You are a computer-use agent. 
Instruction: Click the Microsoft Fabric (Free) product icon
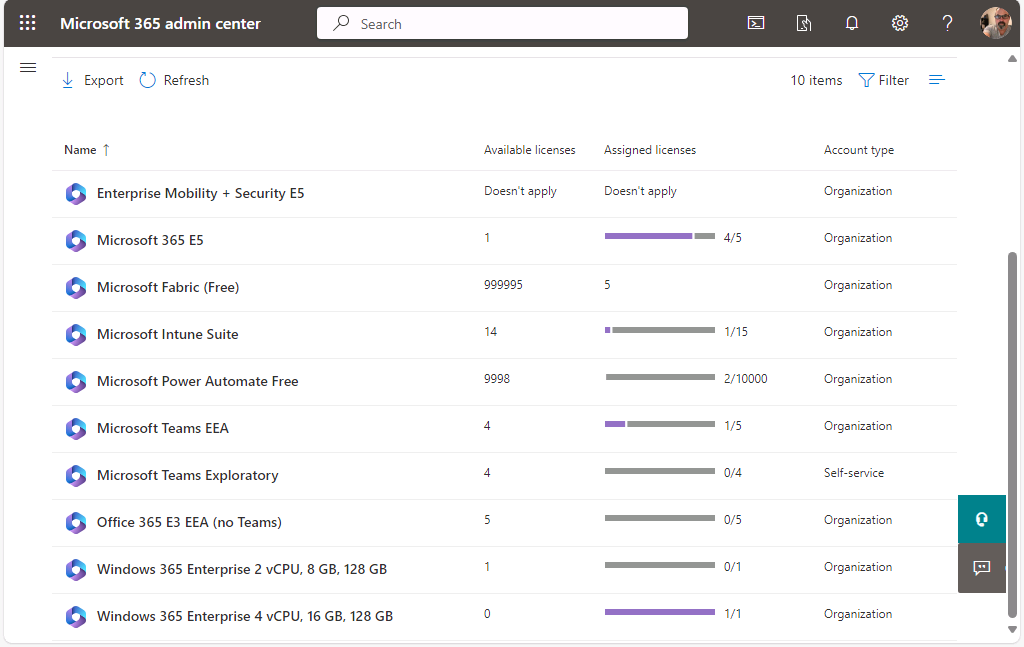pos(76,288)
